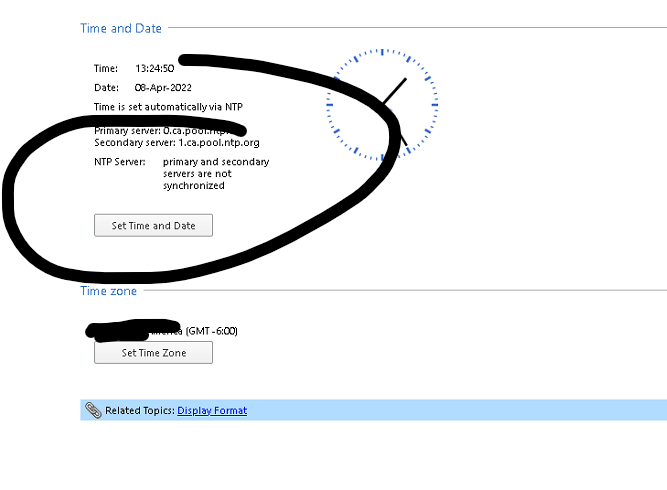The width and height of the screenshot is (667, 490).
Task: Click the date value 08-Apr-2022
Action: [164, 88]
